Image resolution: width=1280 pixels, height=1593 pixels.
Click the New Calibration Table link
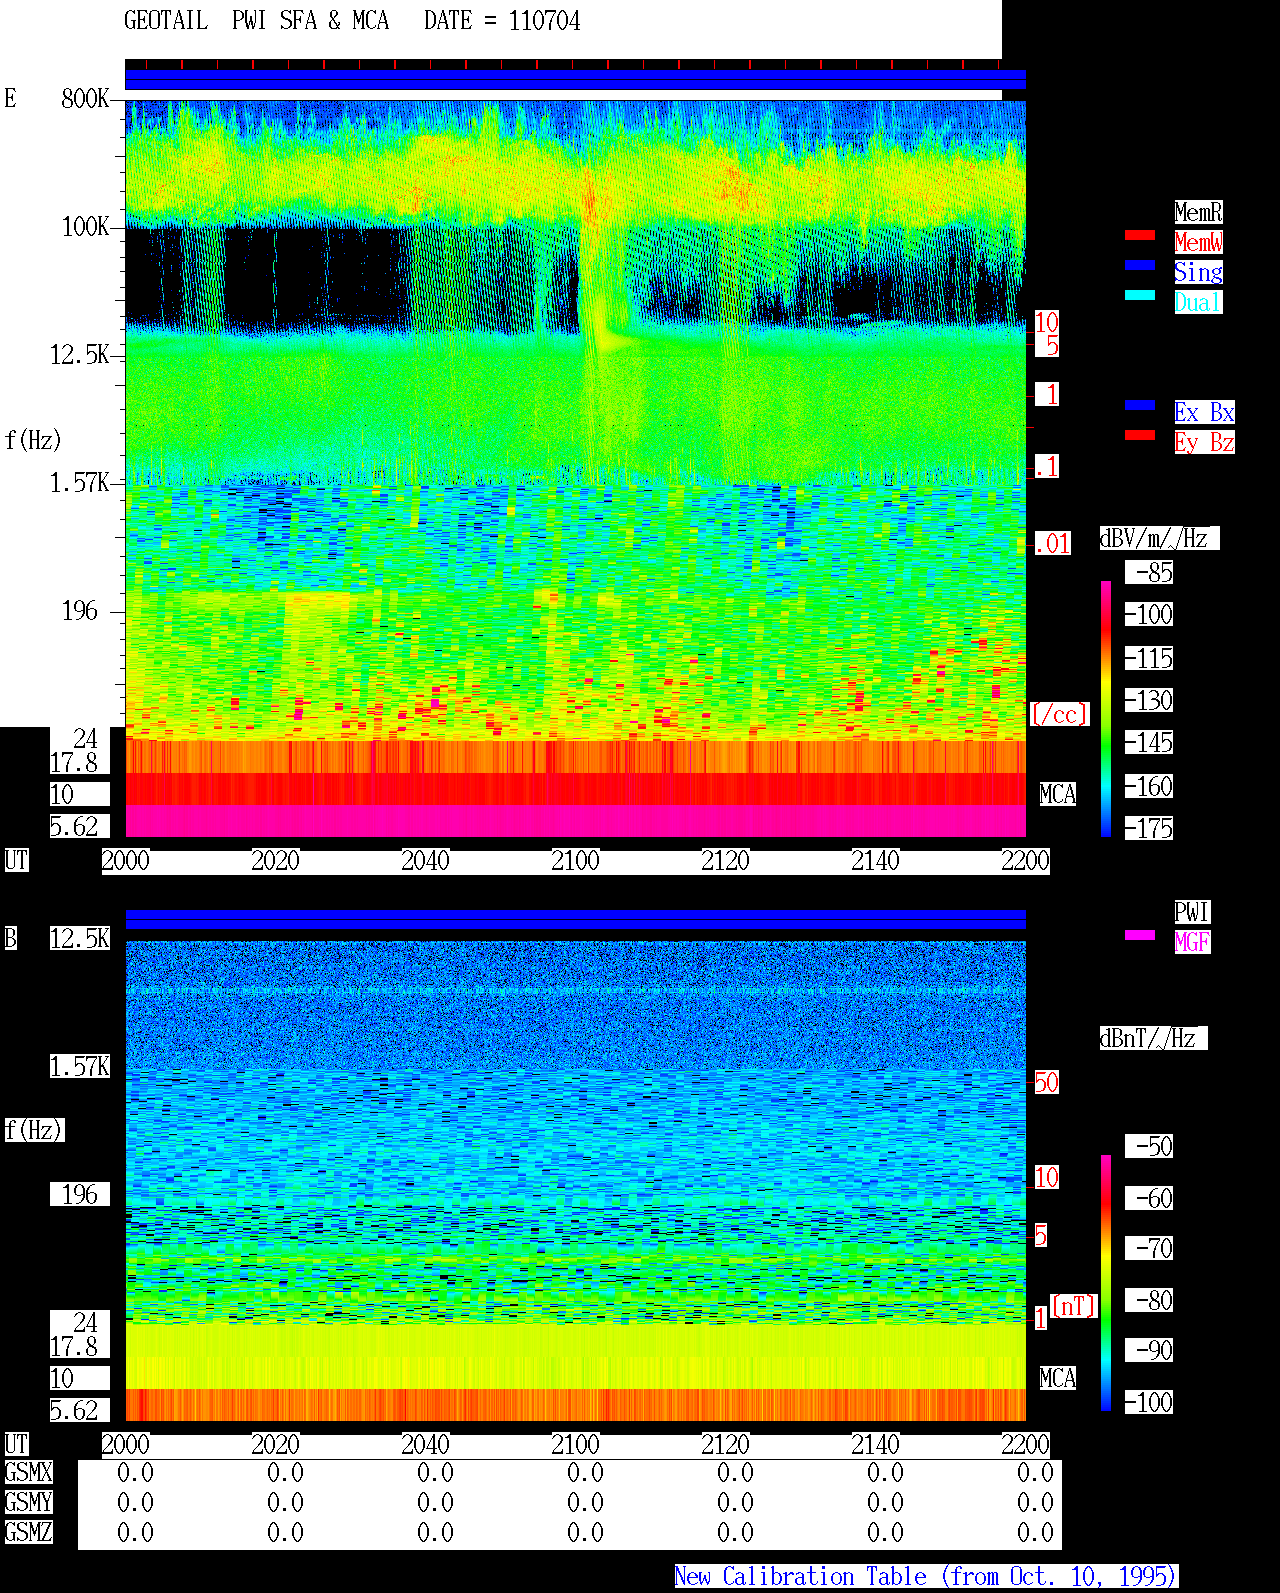[x=926, y=1577]
